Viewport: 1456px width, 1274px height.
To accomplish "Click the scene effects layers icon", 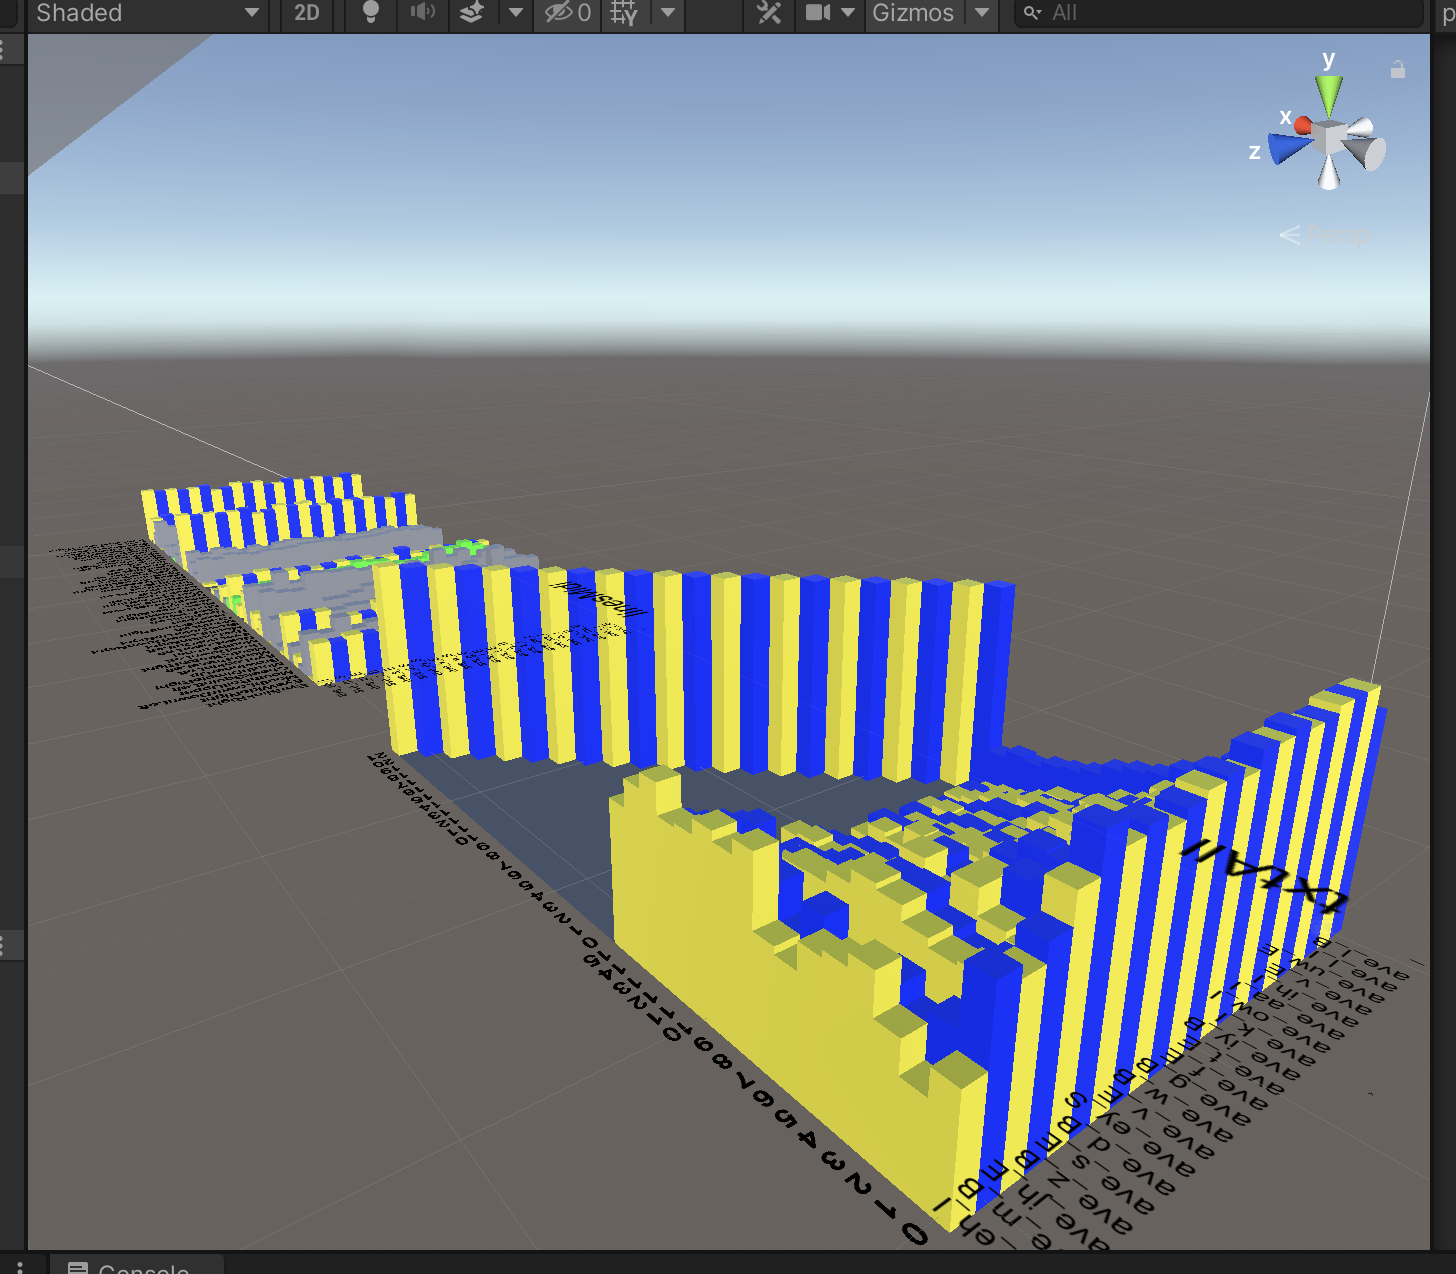I will pyautogui.click(x=472, y=13).
